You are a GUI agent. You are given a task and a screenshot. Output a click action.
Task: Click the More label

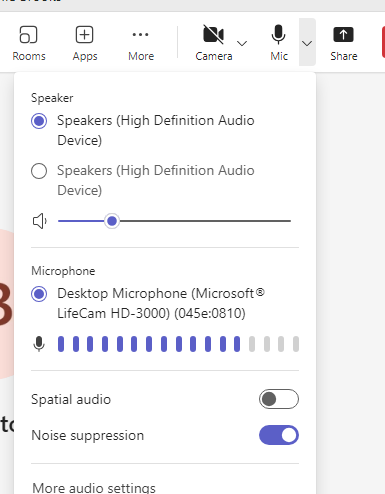click(x=141, y=56)
